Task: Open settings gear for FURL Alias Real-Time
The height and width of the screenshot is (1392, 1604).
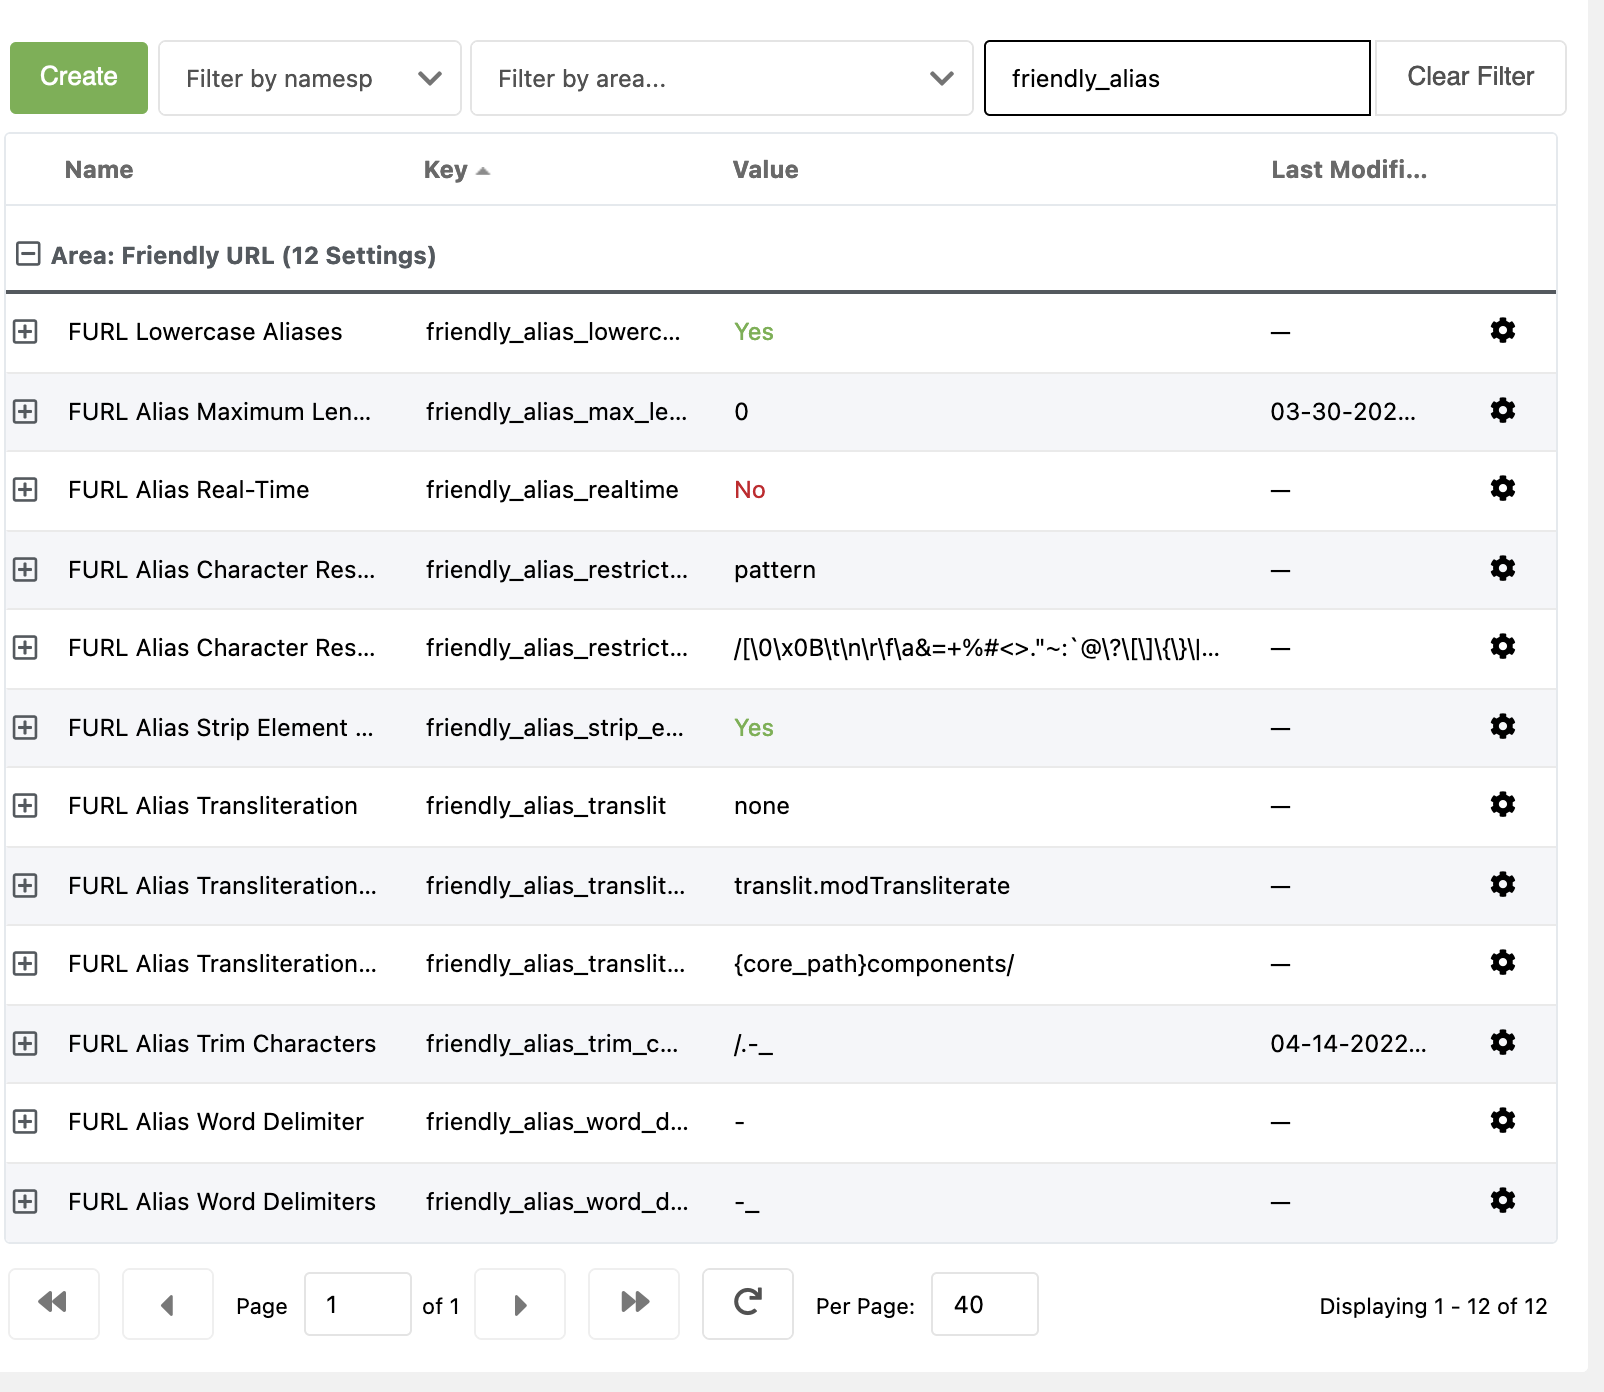Action: (x=1503, y=489)
